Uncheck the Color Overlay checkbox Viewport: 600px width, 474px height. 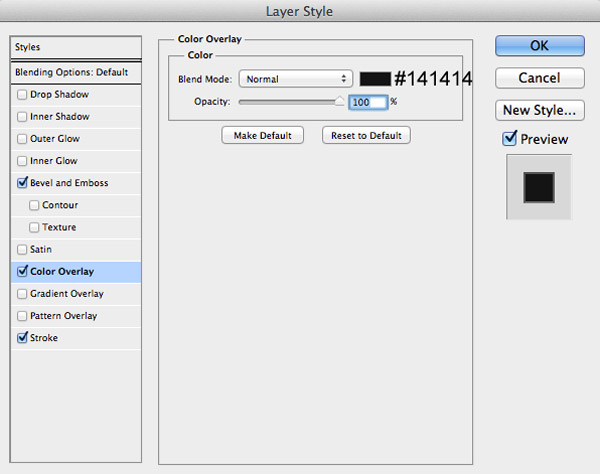coord(22,272)
